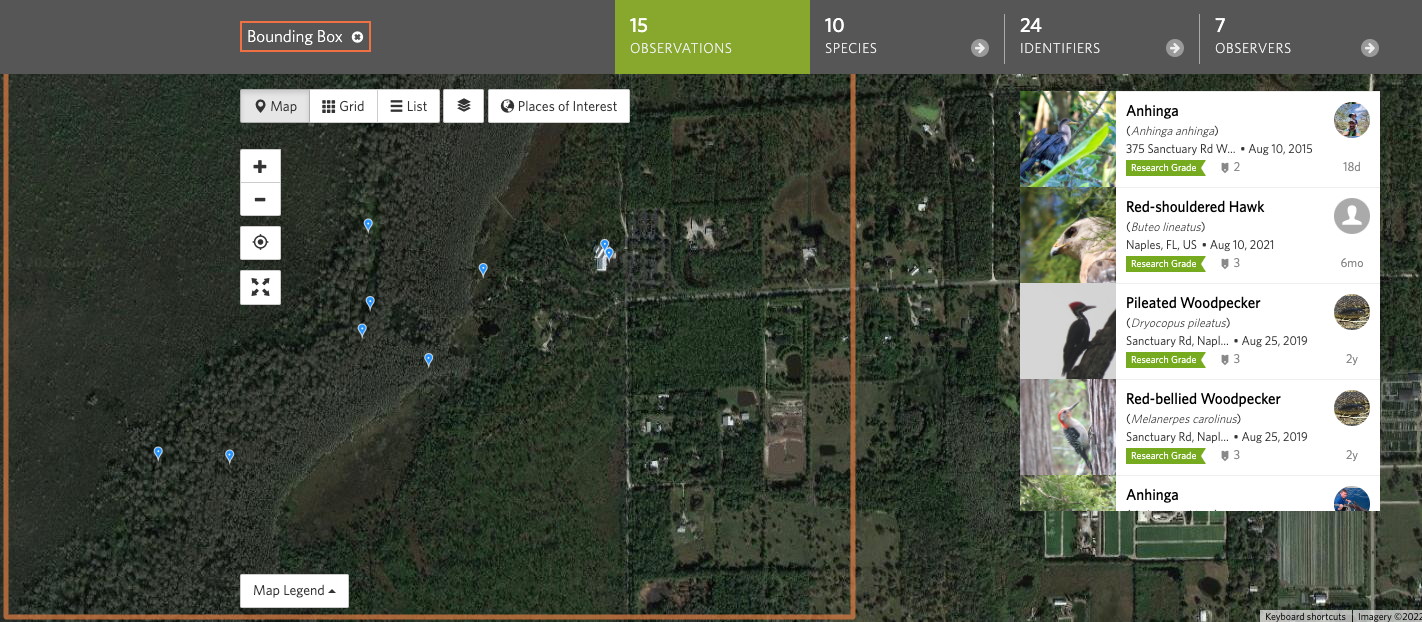Open Keyboard shortcuts for the map
This screenshot has height=622, width=1422.
pyautogui.click(x=1305, y=616)
